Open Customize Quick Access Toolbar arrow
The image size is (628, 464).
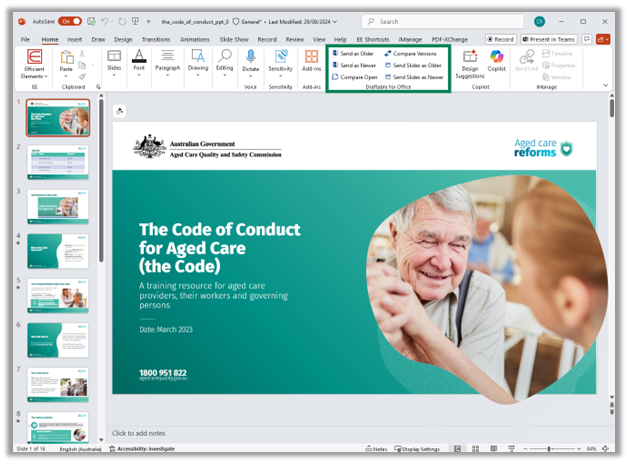point(149,22)
